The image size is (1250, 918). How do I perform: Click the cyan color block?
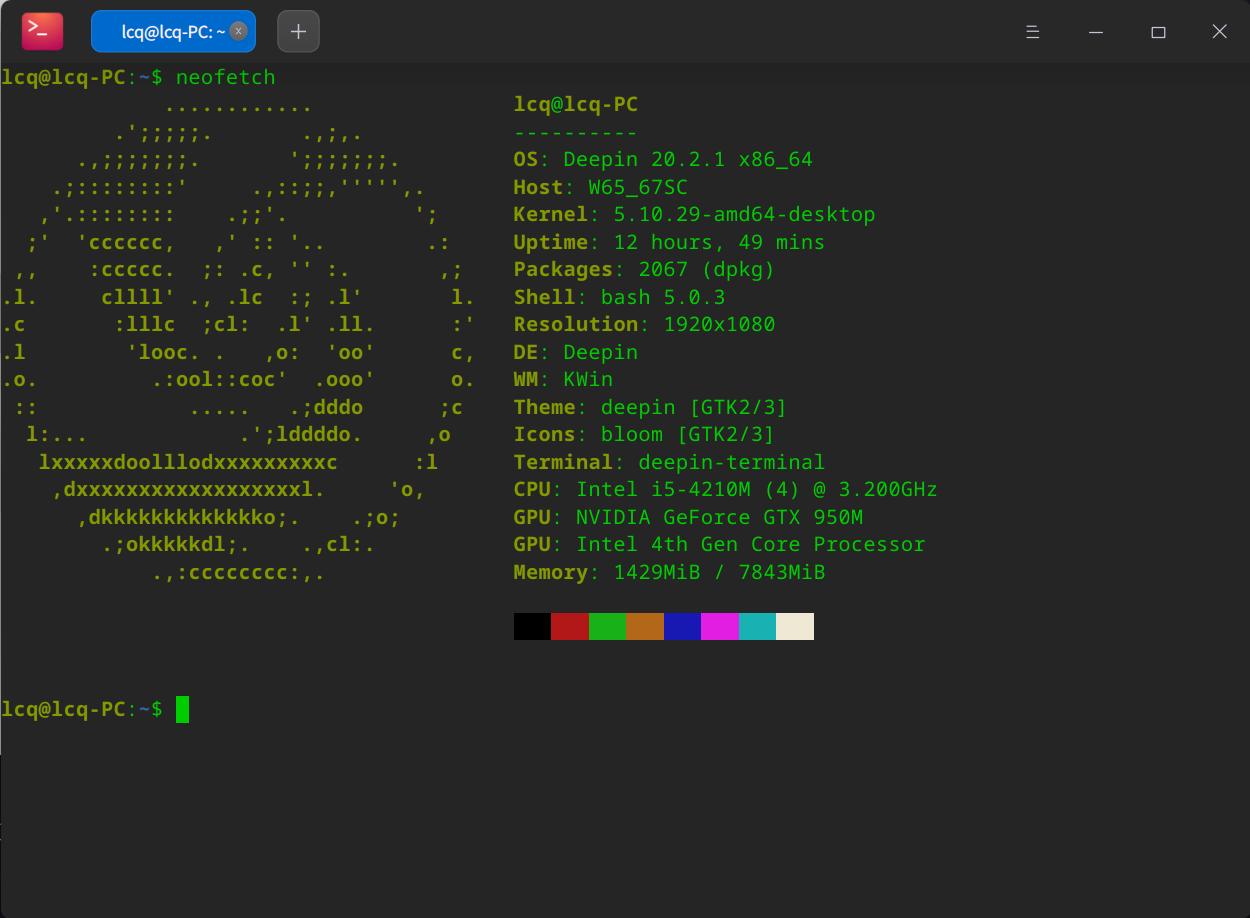pos(757,626)
